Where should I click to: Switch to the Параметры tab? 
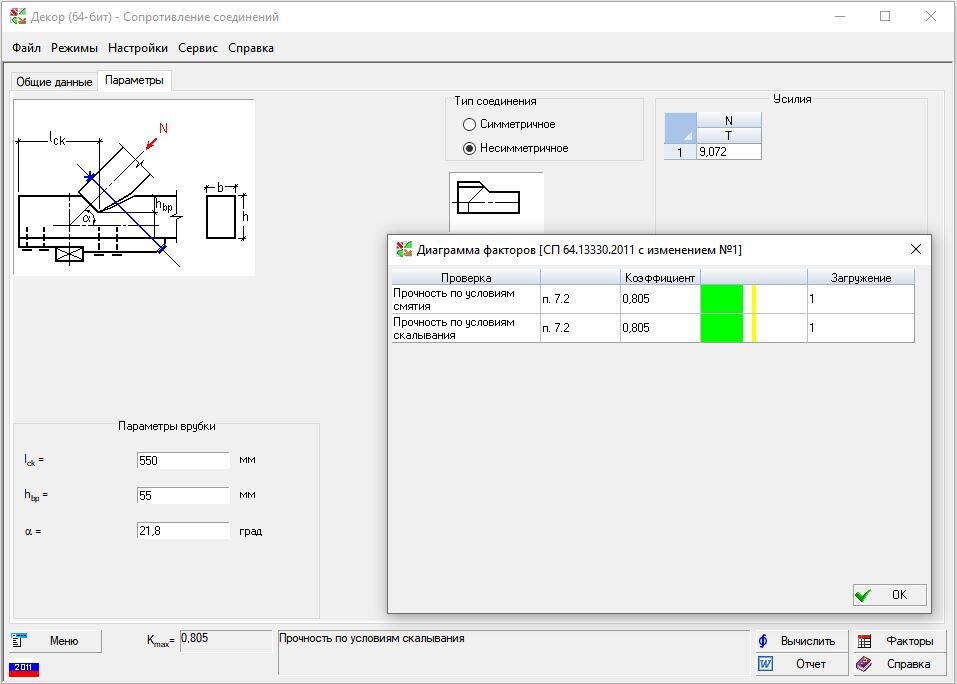click(134, 80)
